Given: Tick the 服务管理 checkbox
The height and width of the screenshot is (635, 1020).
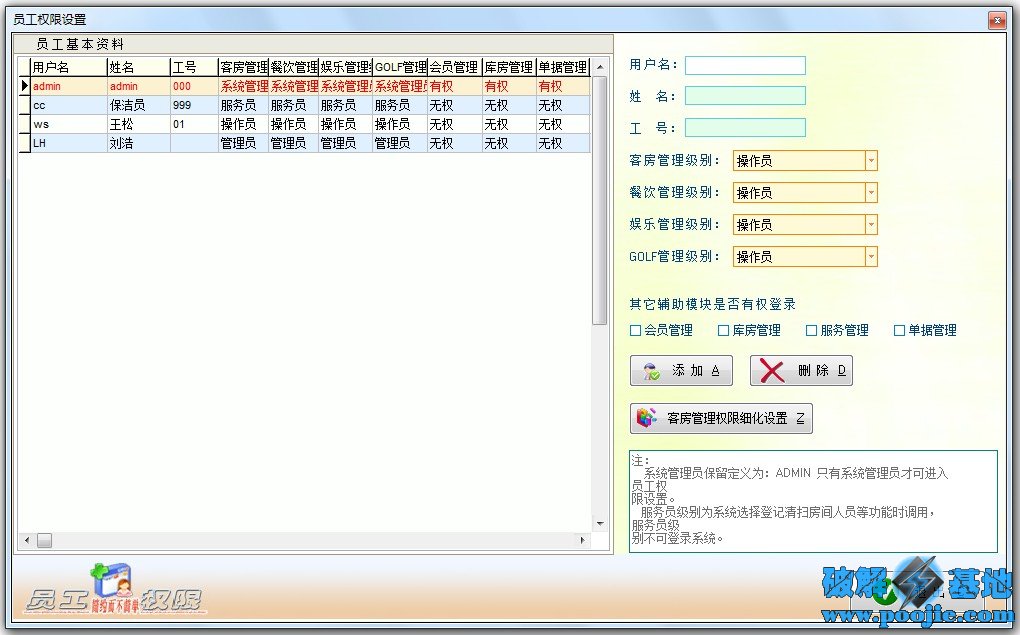Looking at the screenshot, I should (x=811, y=331).
